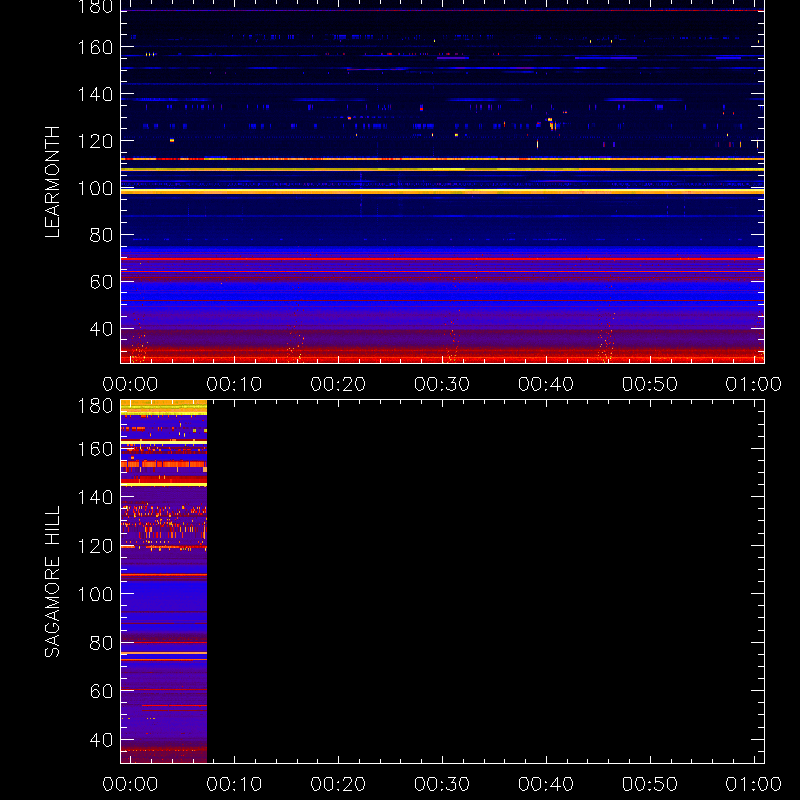
Task: Click 00:30 time label under Learmonth plot
Action: click(442, 384)
